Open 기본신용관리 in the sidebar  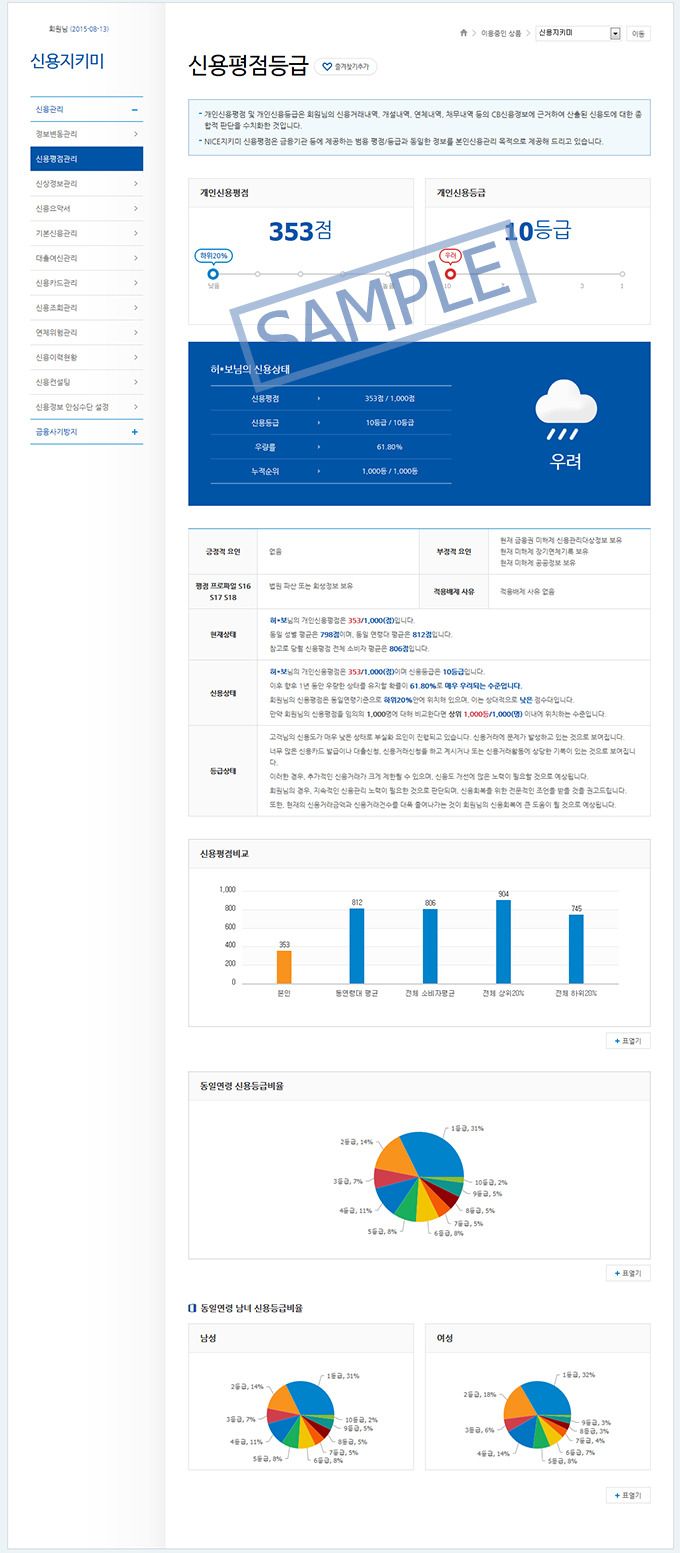pos(87,233)
